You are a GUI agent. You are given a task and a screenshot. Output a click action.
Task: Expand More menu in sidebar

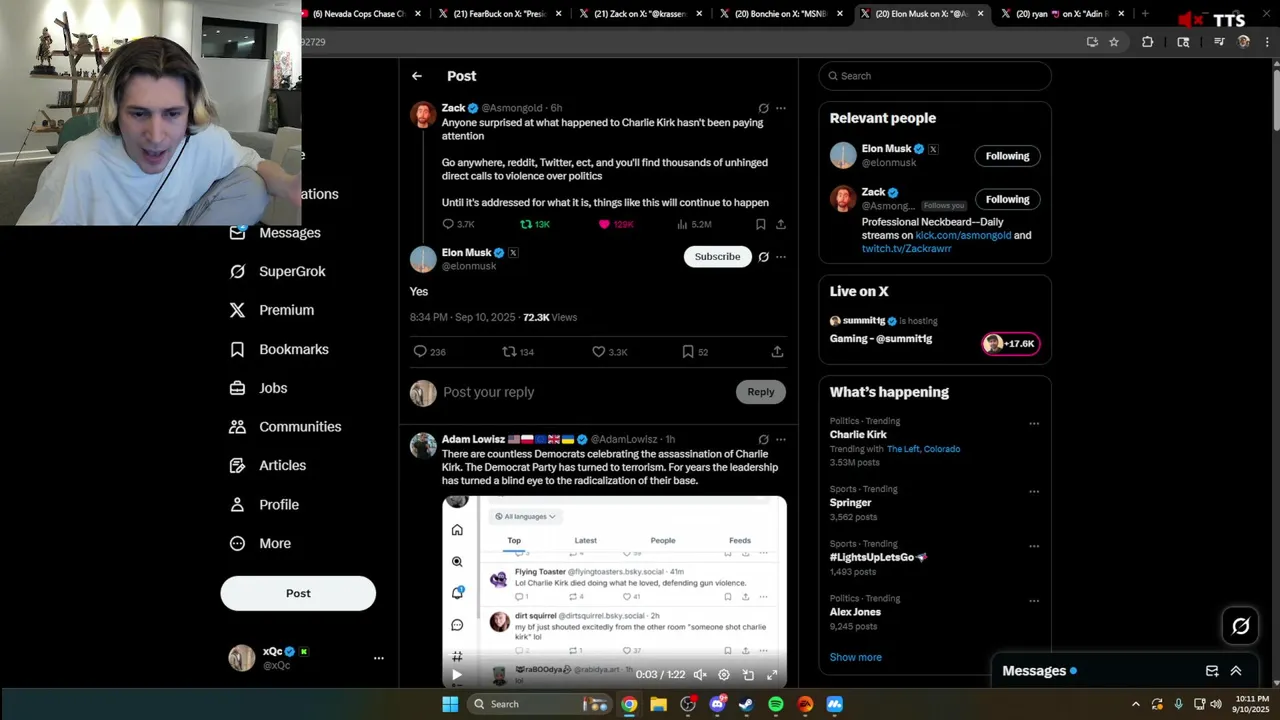click(261, 544)
